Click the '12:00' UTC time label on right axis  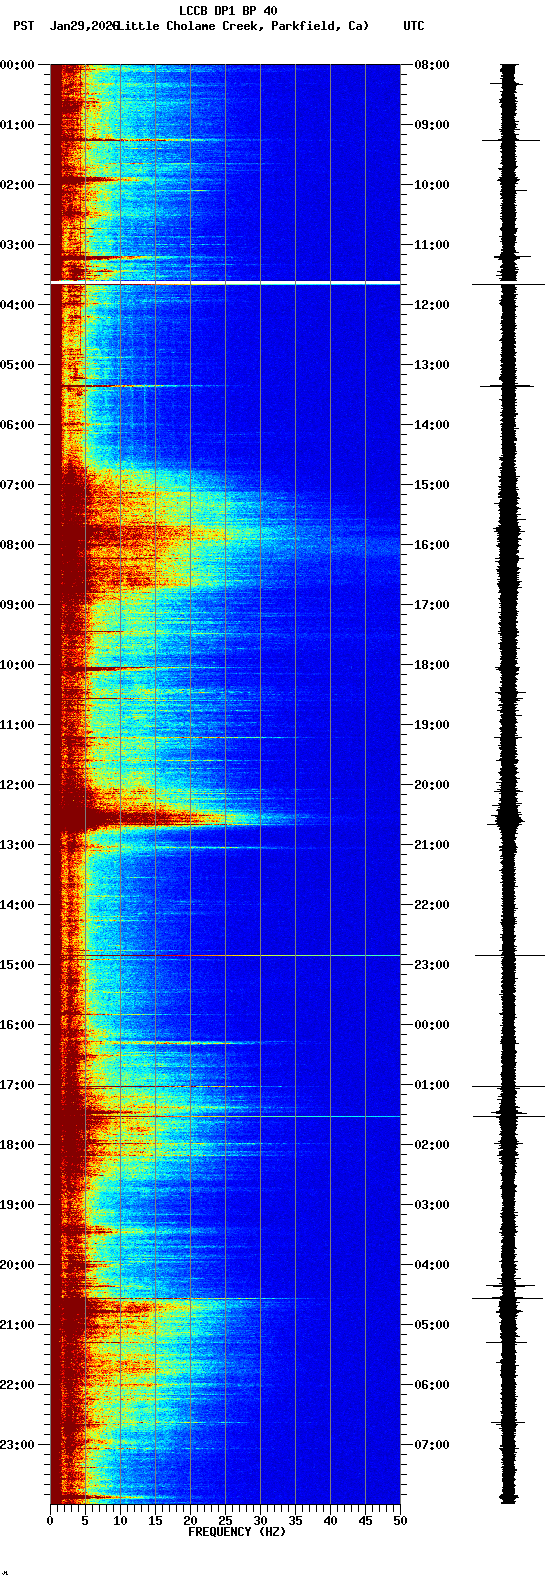point(432,305)
